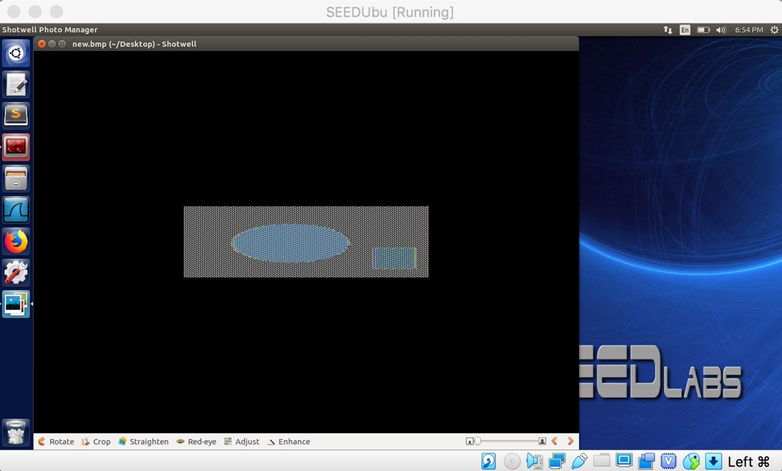This screenshot has height=471, width=782.
Task: Open the Adjust color panel
Action: pyautogui.click(x=241, y=442)
